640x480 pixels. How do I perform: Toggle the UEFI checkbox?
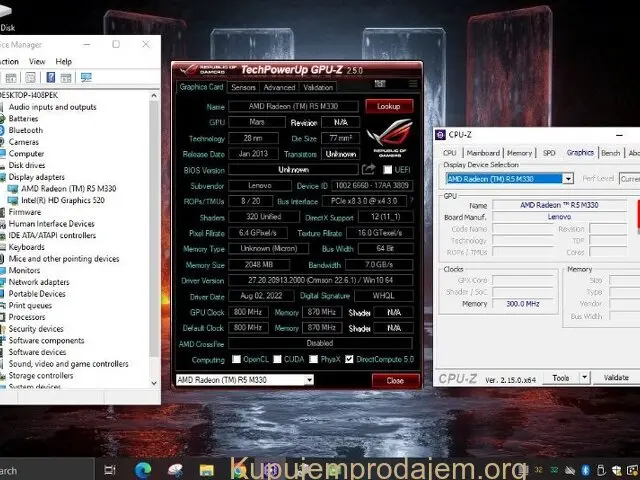(x=387, y=169)
